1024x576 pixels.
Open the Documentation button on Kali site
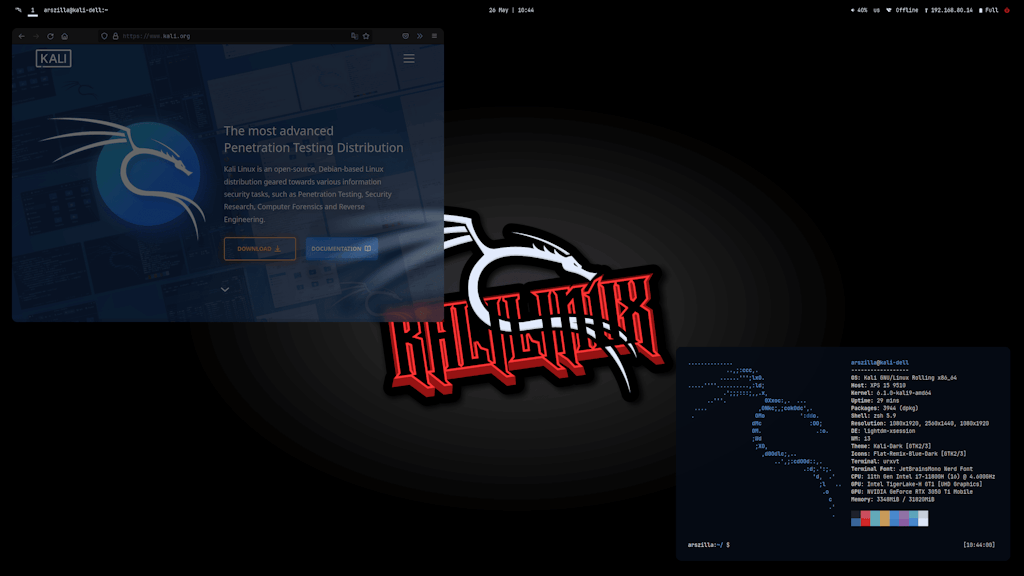click(342, 249)
